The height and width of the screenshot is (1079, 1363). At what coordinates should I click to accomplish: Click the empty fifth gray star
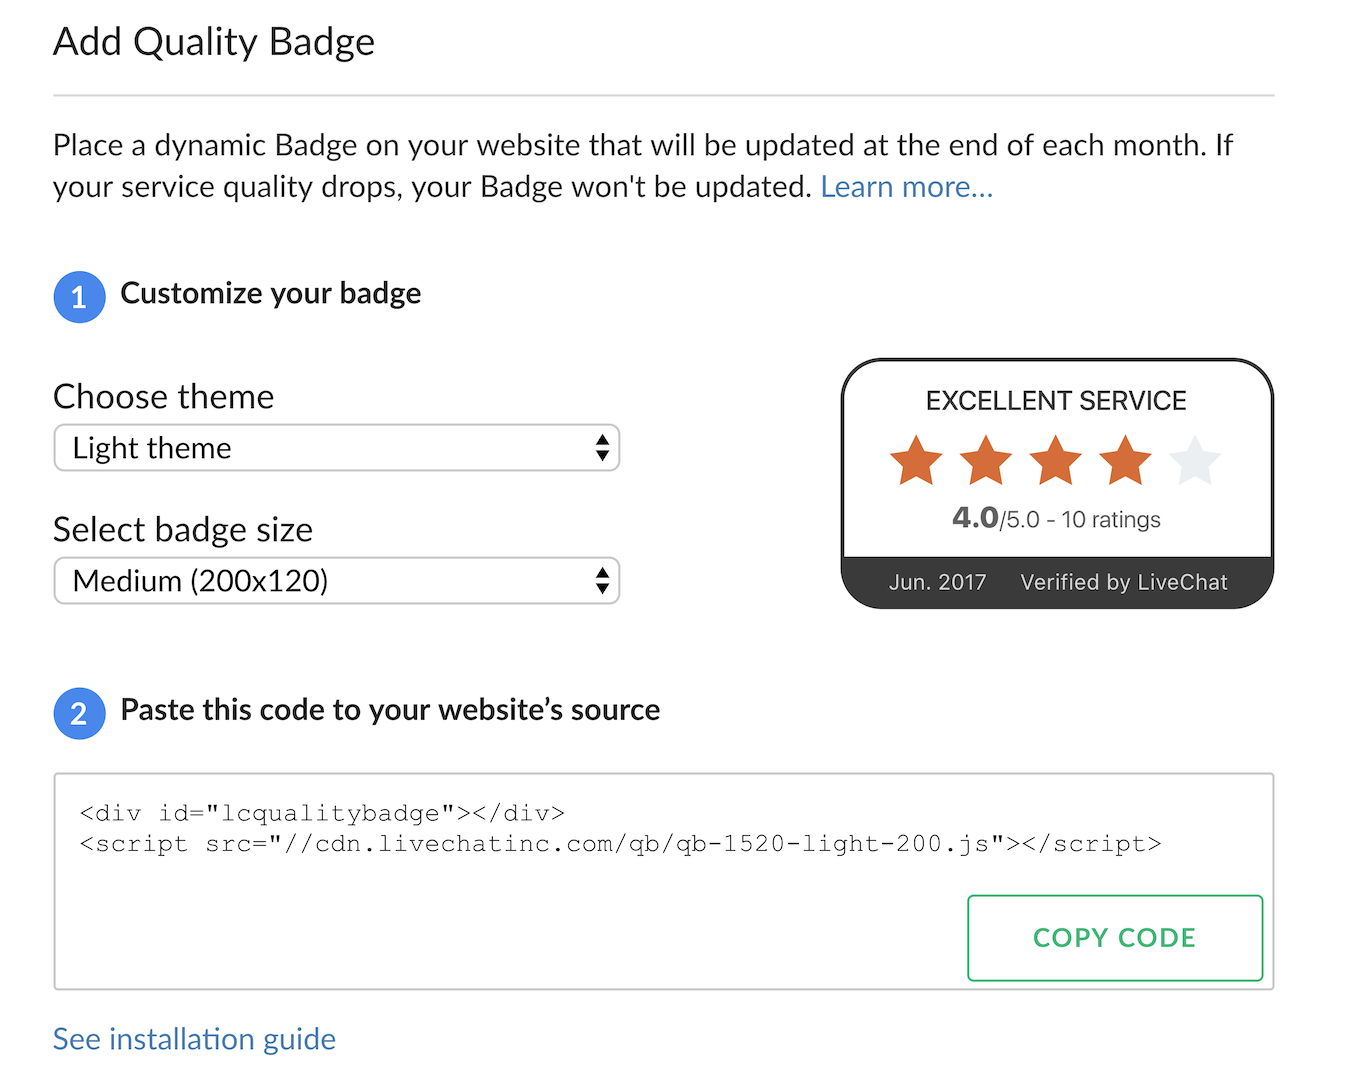[x=1195, y=460]
